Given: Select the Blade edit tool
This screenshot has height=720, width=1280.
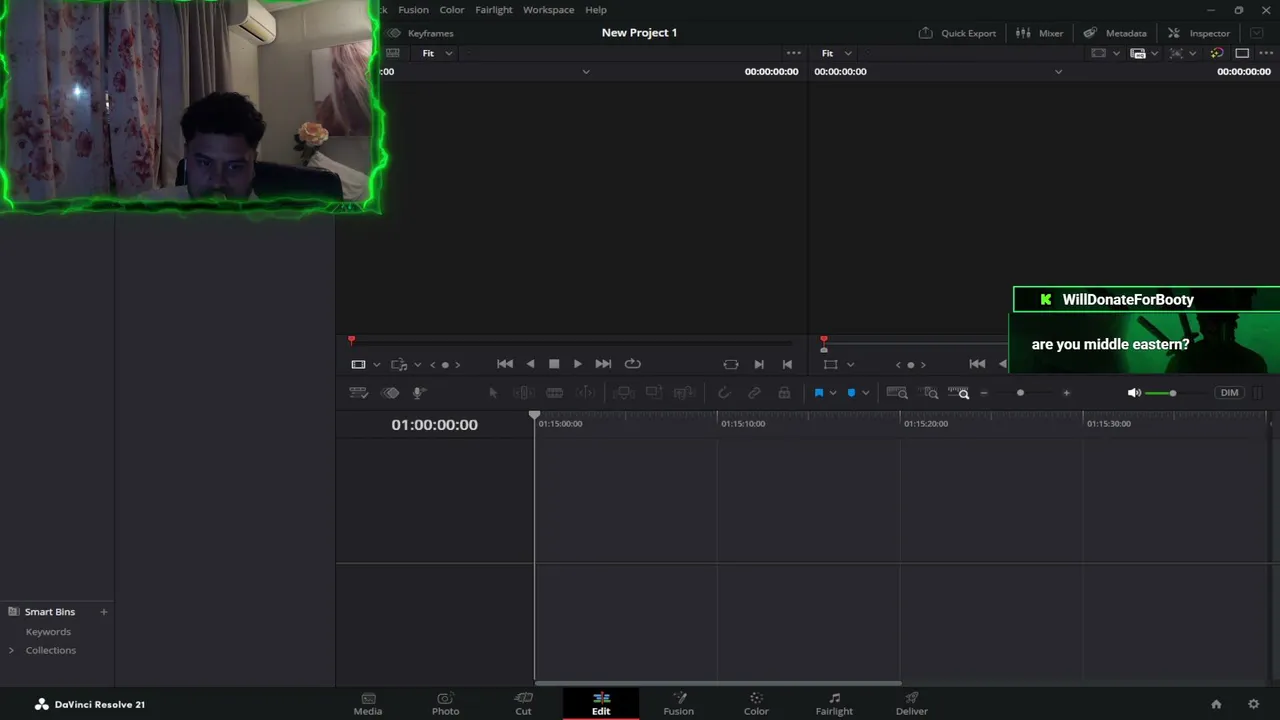Looking at the screenshot, I should pyautogui.click(x=585, y=393).
